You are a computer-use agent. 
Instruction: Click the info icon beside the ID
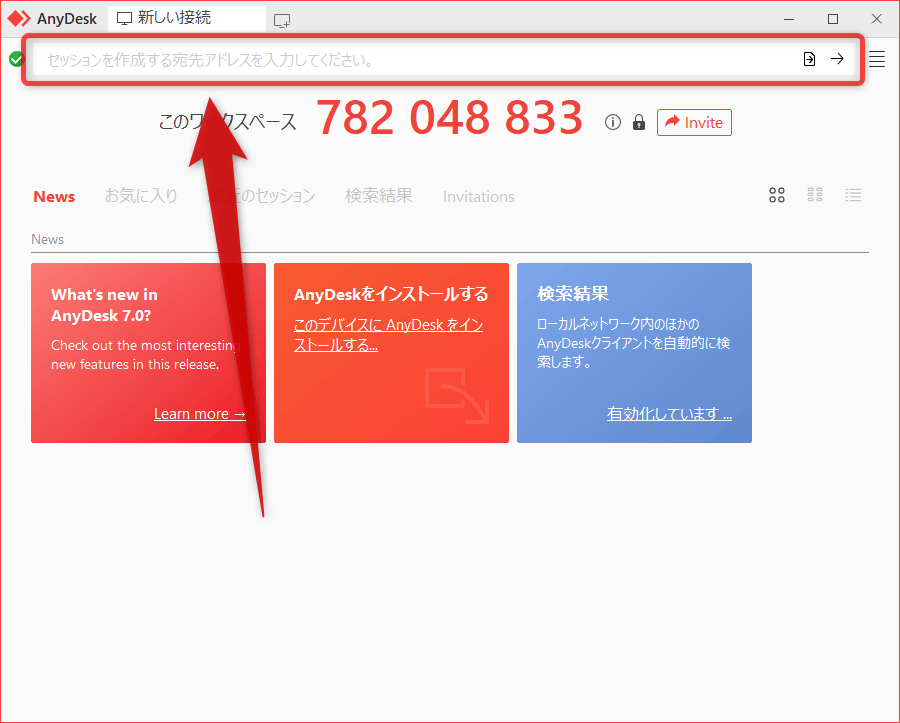tap(612, 122)
